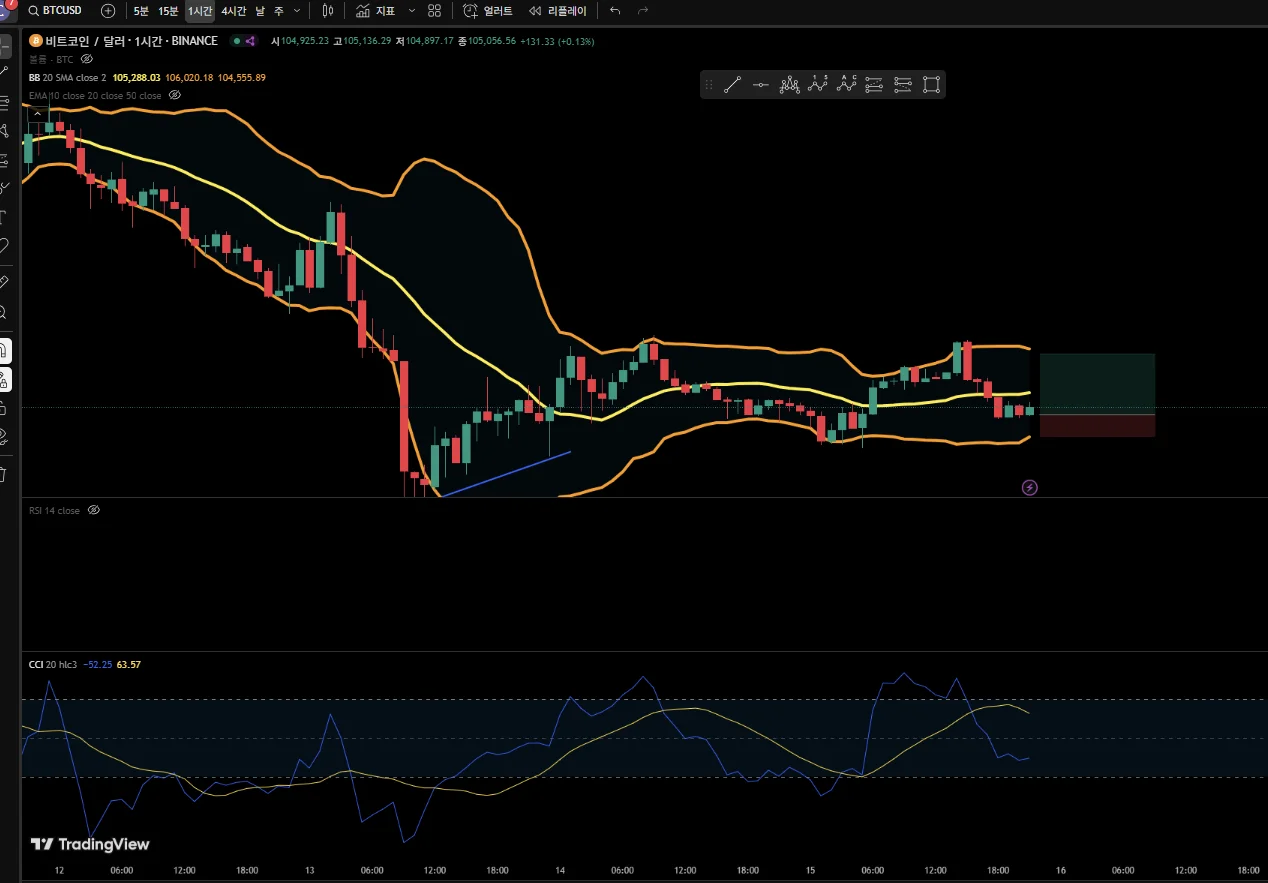
Task: Switch to the 15분 timeframe
Action: pos(168,11)
